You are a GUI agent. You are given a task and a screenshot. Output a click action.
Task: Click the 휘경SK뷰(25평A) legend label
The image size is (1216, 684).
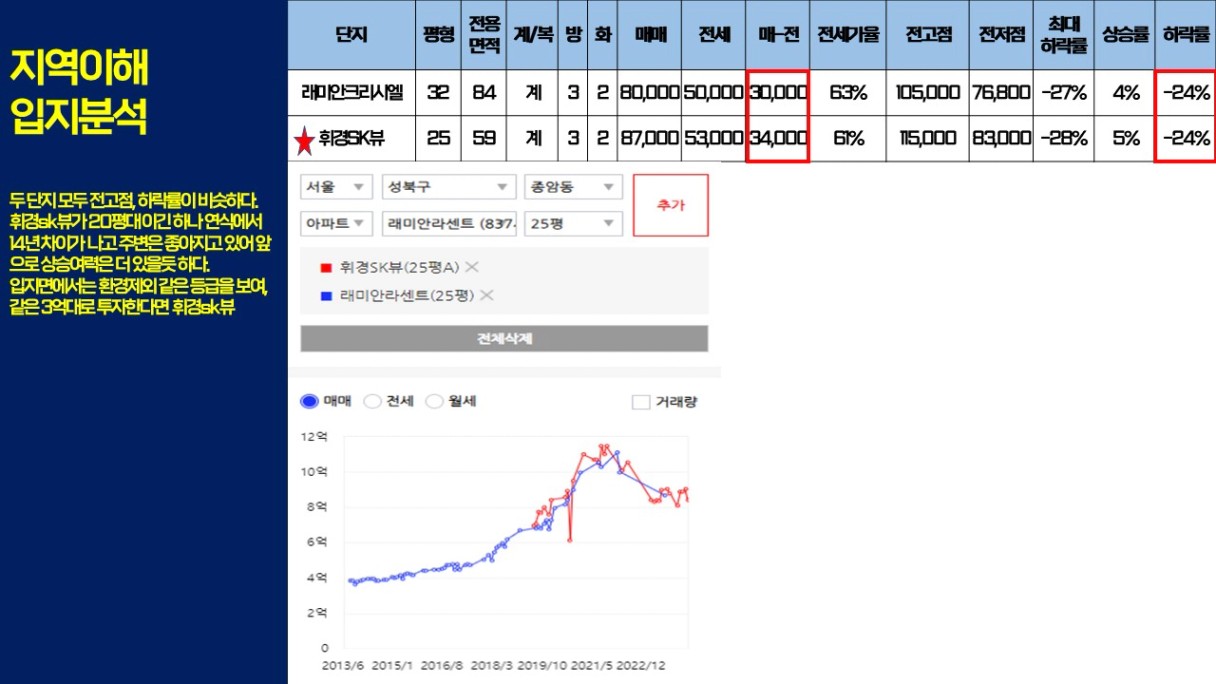coord(399,267)
